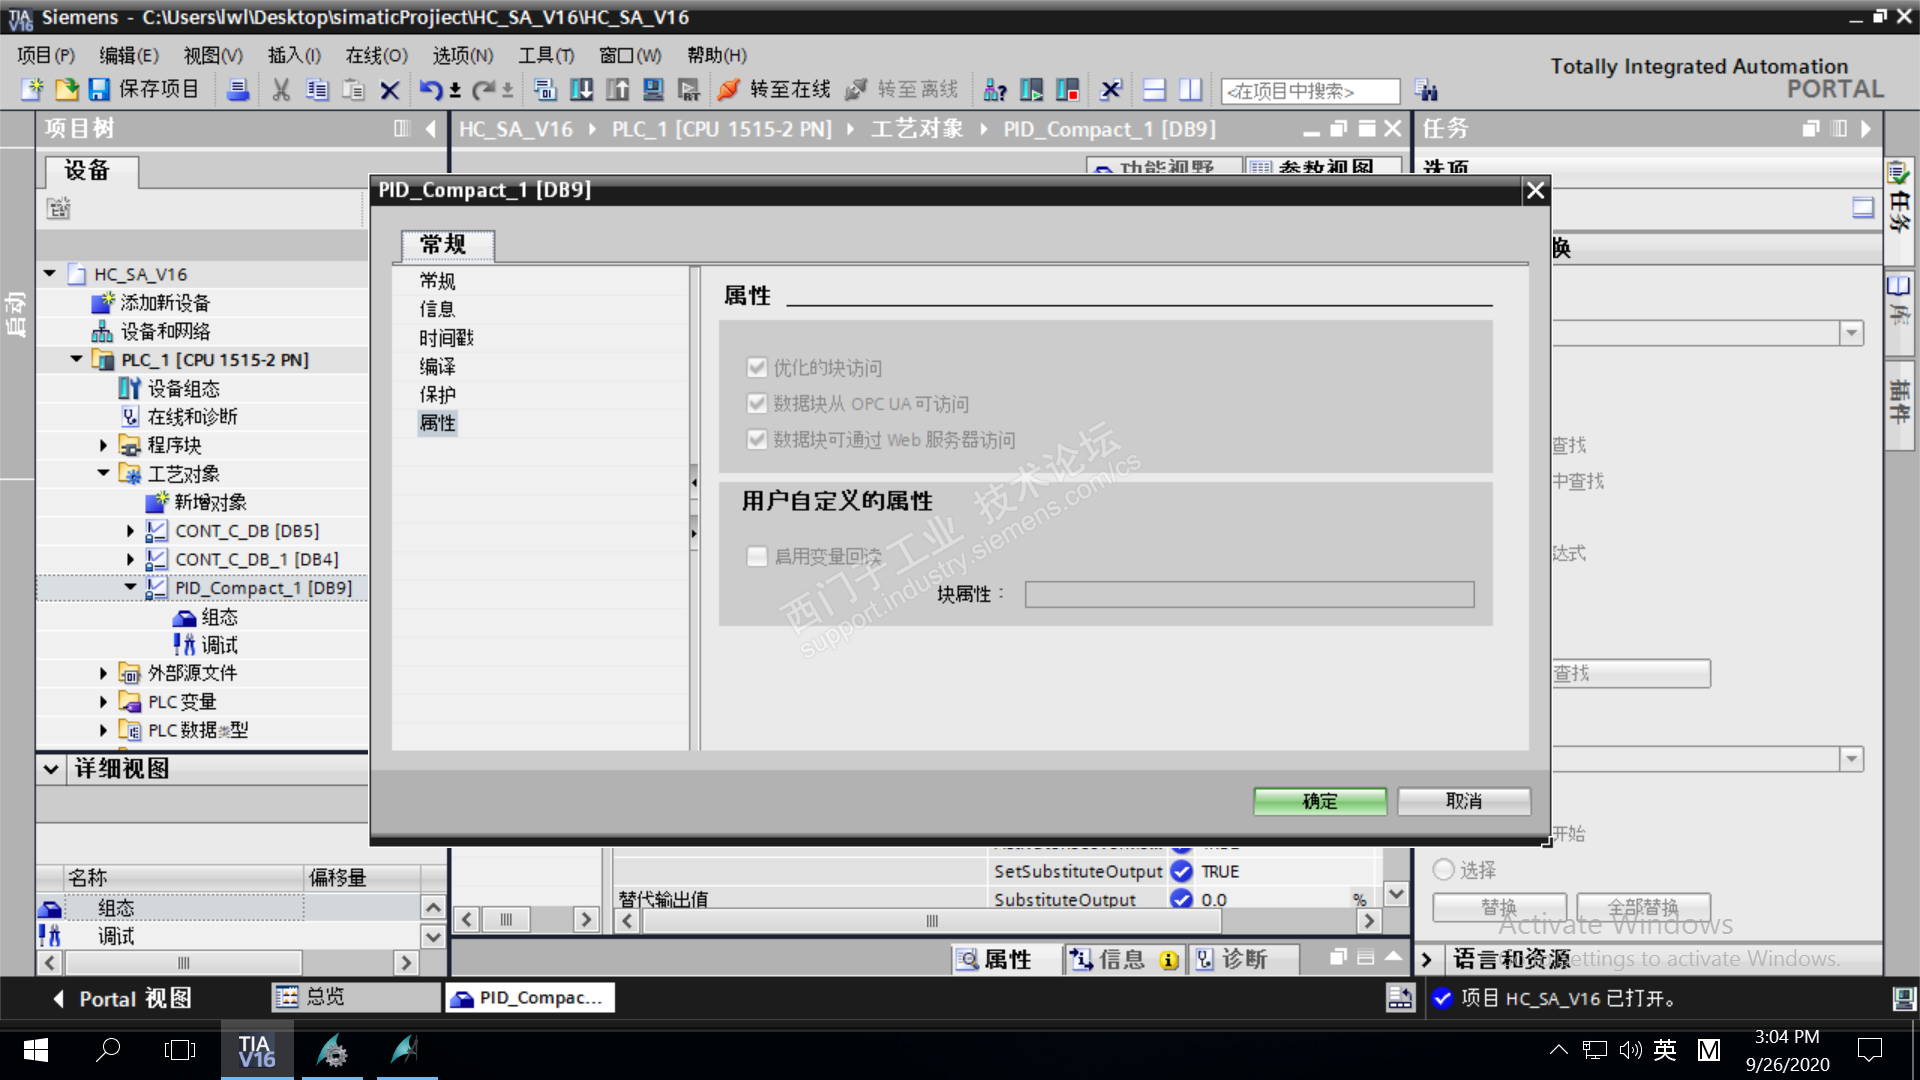1920x1080 pixels.
Task: Click the search icon beside the project search box
Action: click(x=1426, y=91)
